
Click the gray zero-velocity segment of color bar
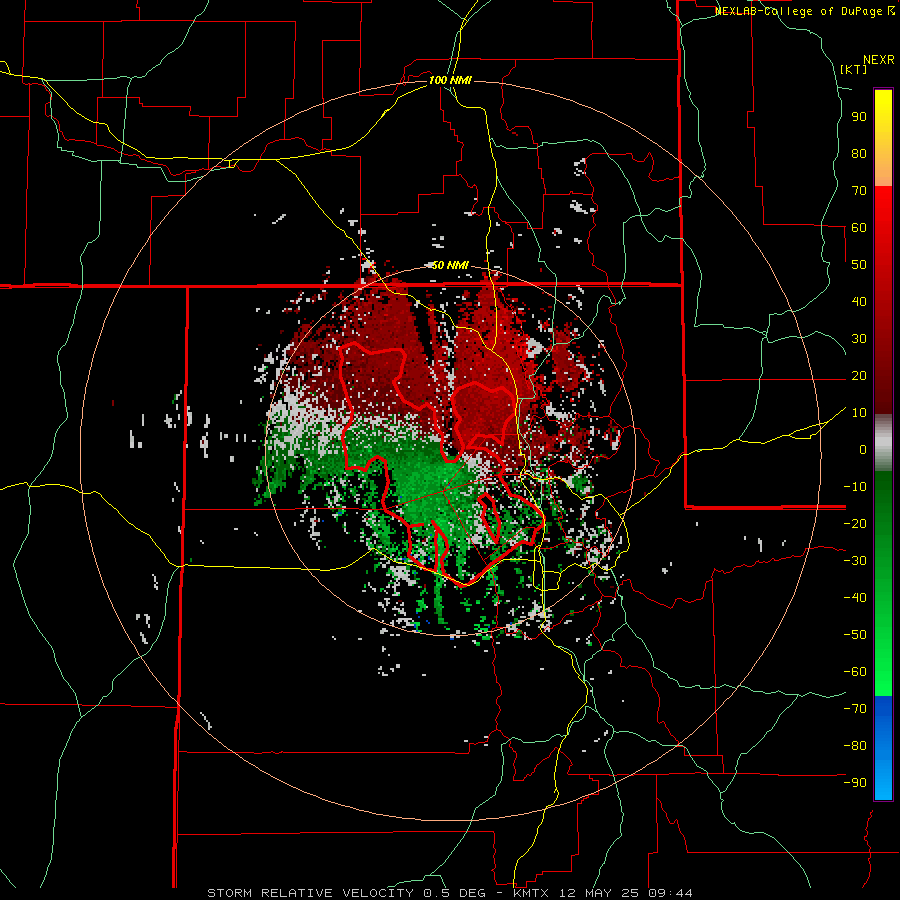pyautogui.click(x=883, y=442)
